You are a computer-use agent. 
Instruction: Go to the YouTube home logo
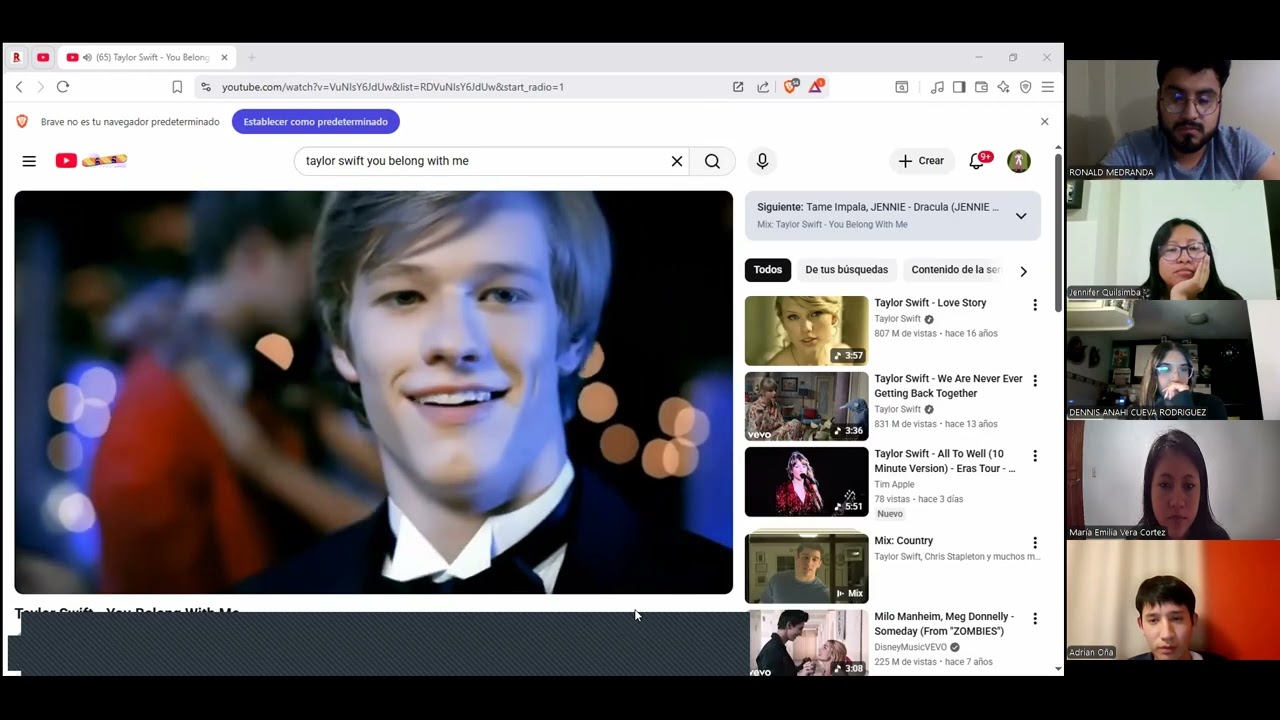91,160
